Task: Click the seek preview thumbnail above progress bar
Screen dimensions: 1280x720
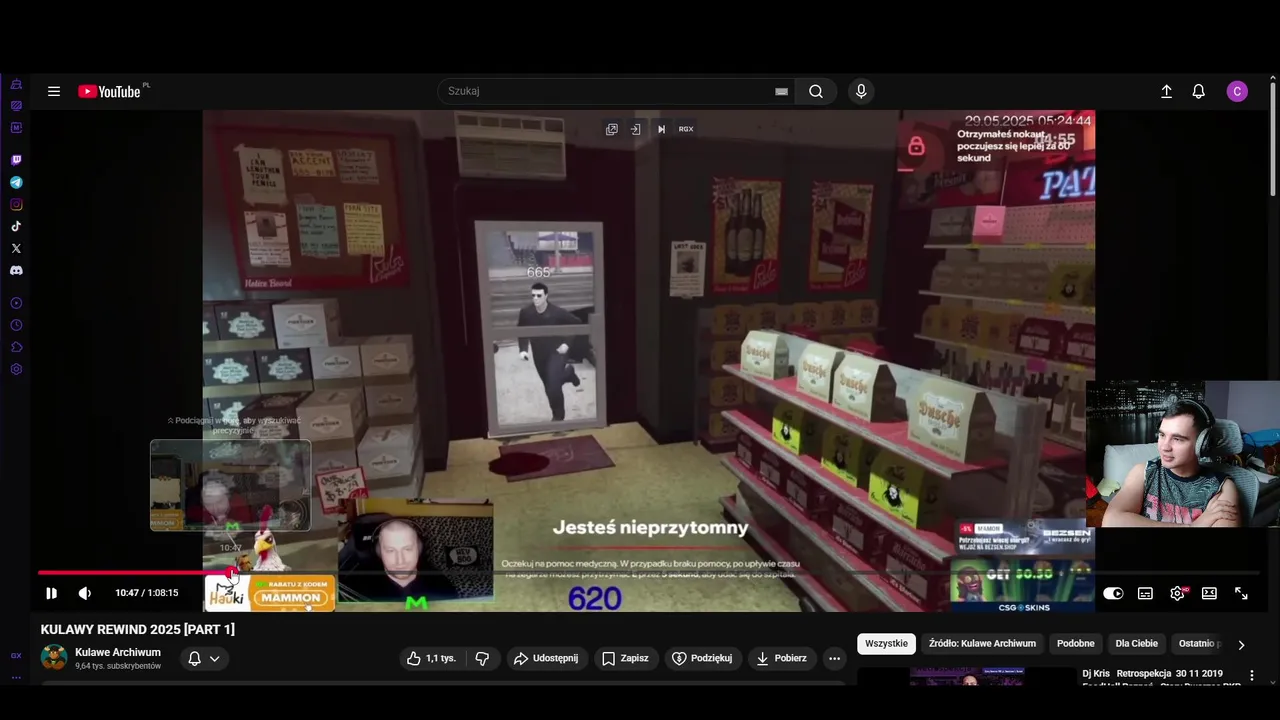Action: click(x=231, y=485)
